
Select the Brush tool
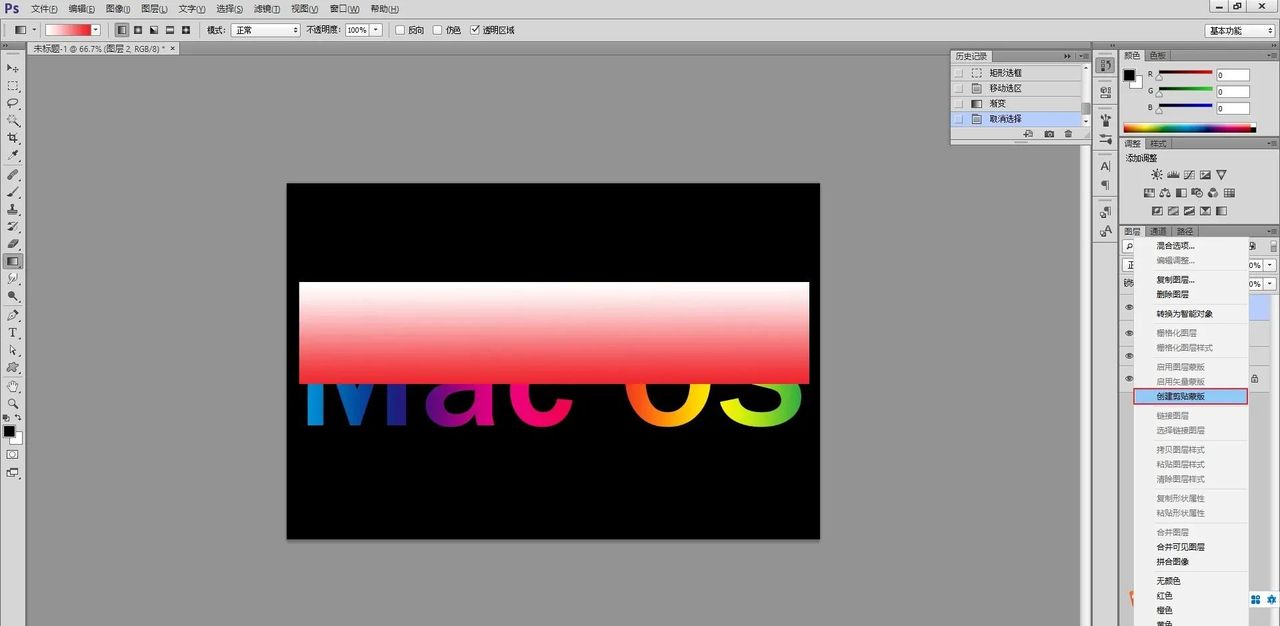point(13,192)
